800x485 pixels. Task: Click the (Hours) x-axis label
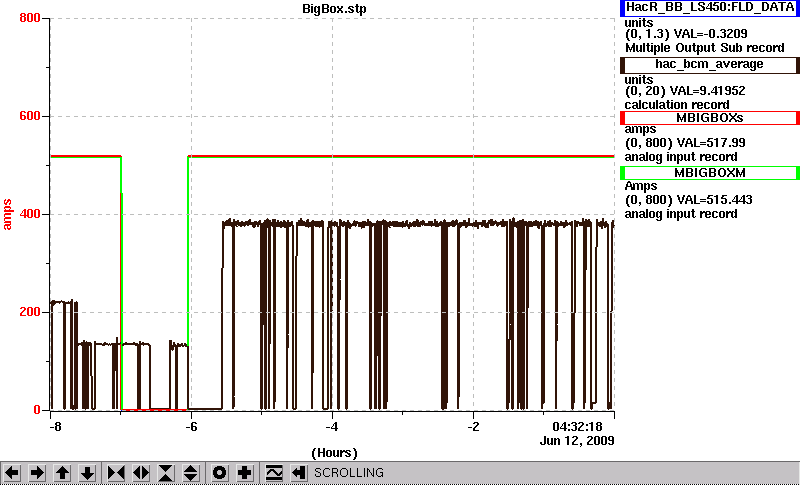pos(334,453)
